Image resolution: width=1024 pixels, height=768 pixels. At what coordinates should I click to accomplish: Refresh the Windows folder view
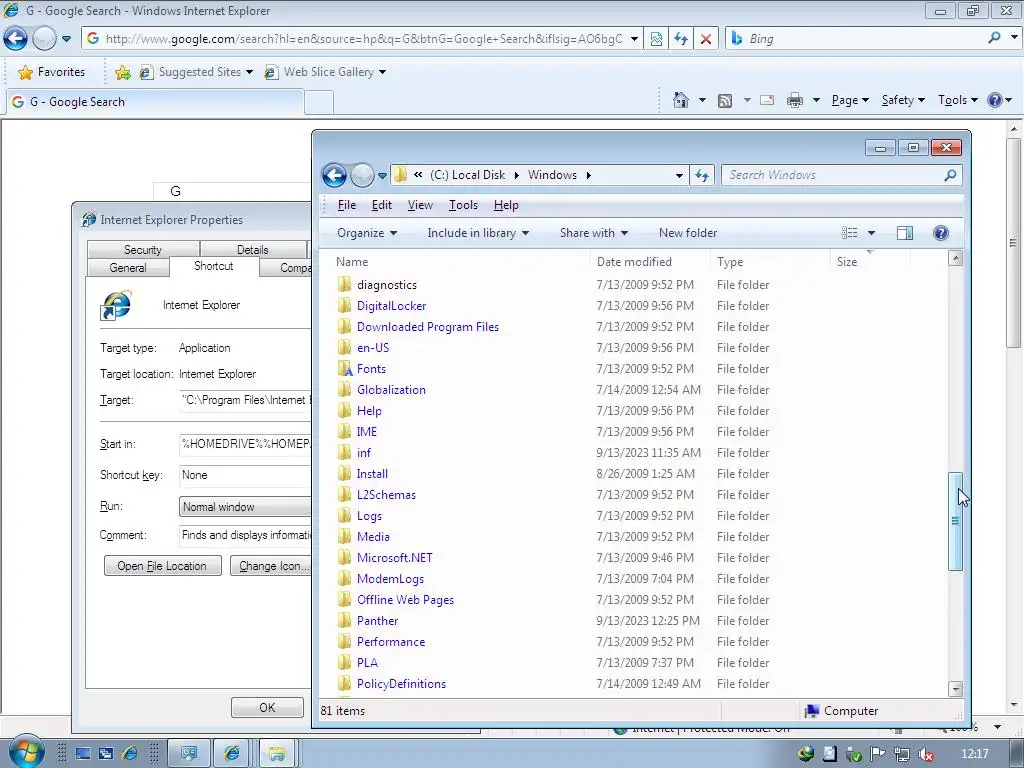pyautogui.click(x=702, y=175)
